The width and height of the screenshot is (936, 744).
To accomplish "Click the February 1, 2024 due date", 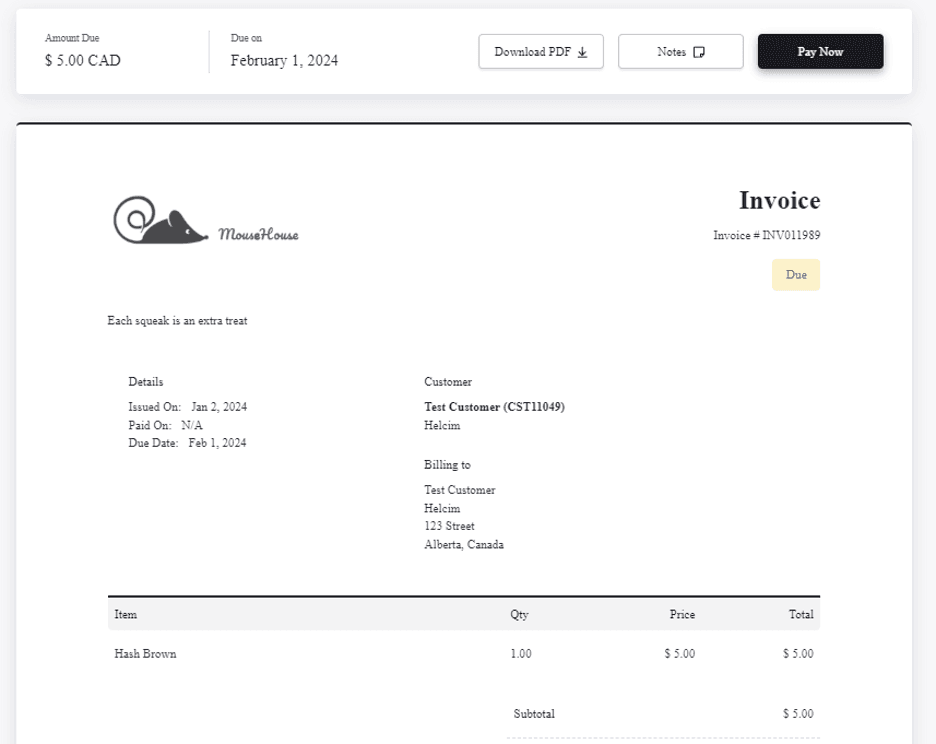I will click(x=284, y=61).
